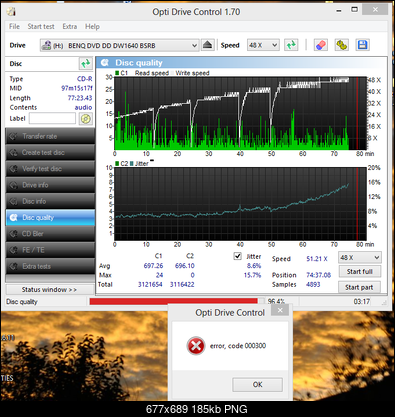Image resolution: width=395 pixels, height=417 pixels.
Task: Open the Extra tests section
Action: [50, 266]
